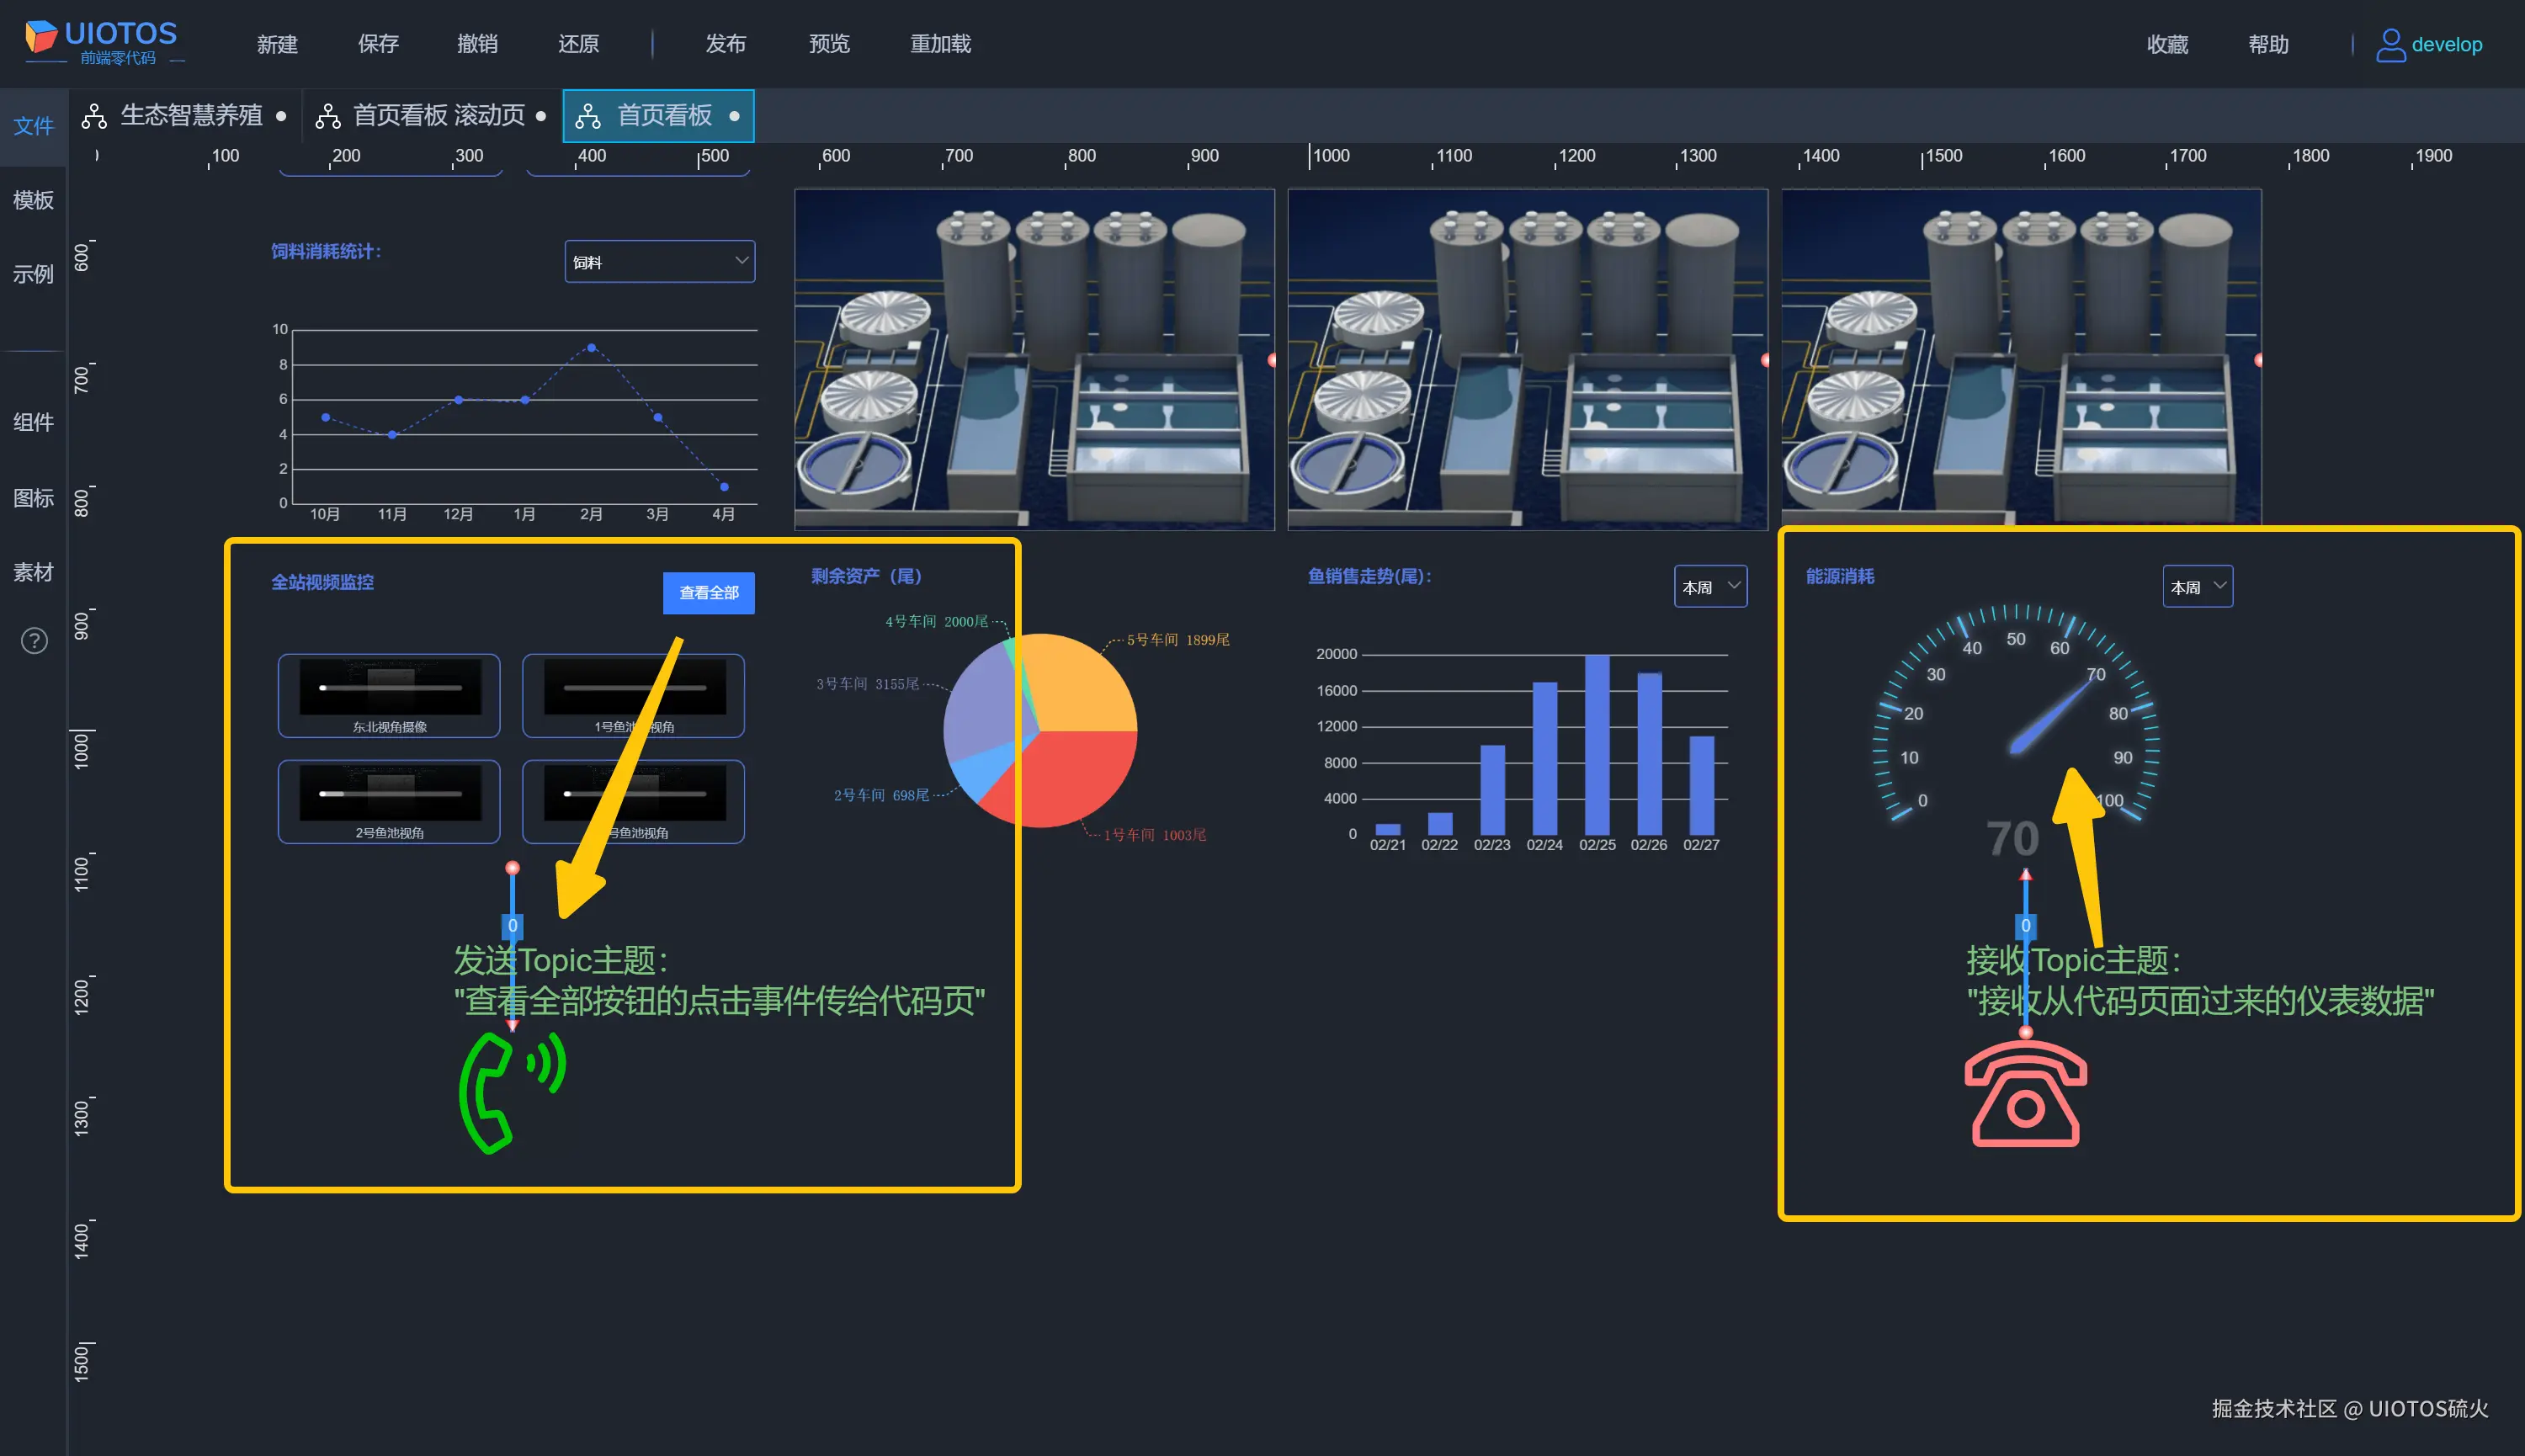This screenshot has height=1456, width=2525.
Task: Expand 本周 dropdown for 鱼销售走势
Action: coord(1710,587)
